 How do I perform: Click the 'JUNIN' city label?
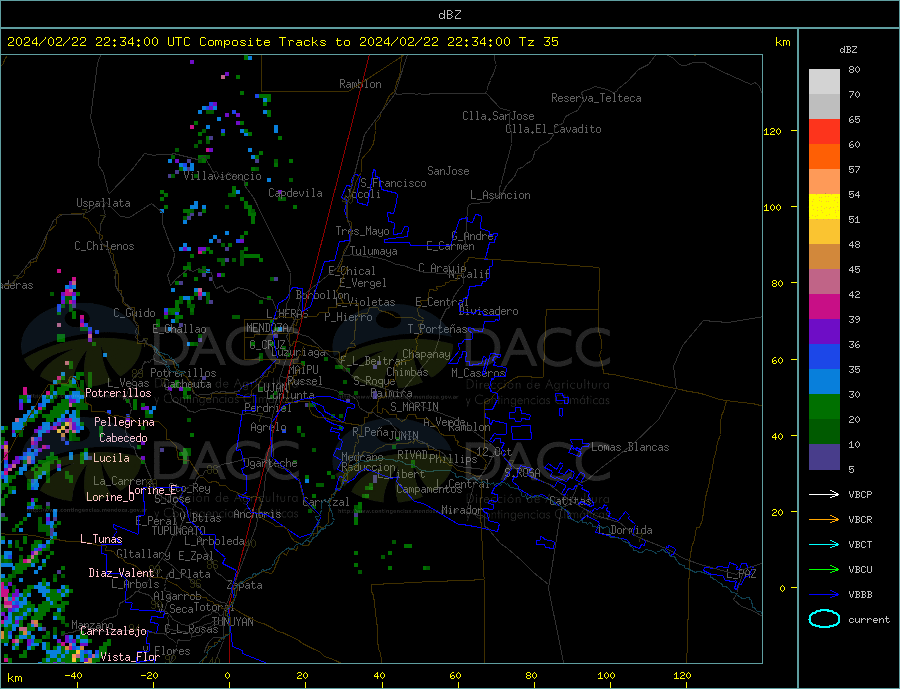pyautogui.click(x=404, y=436)
